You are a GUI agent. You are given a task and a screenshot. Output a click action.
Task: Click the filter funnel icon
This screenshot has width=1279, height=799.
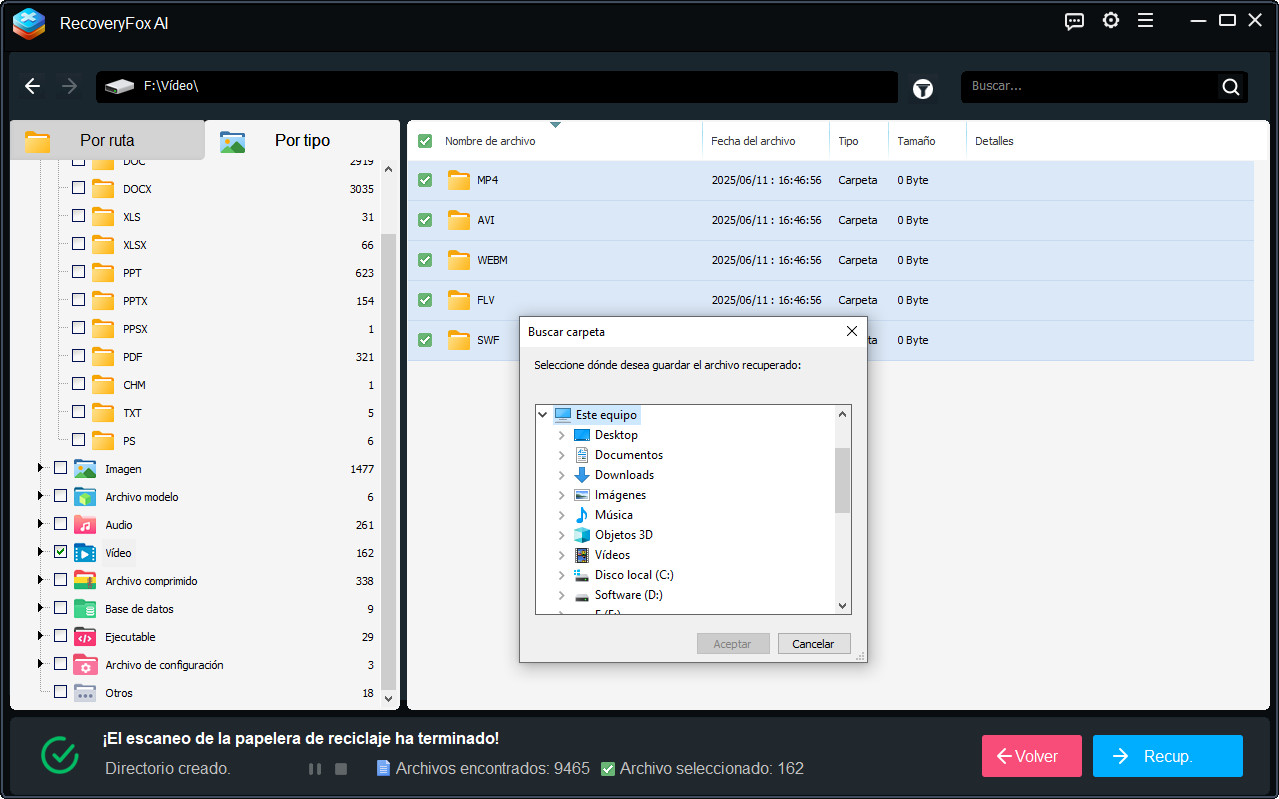(x=922, y=88)
